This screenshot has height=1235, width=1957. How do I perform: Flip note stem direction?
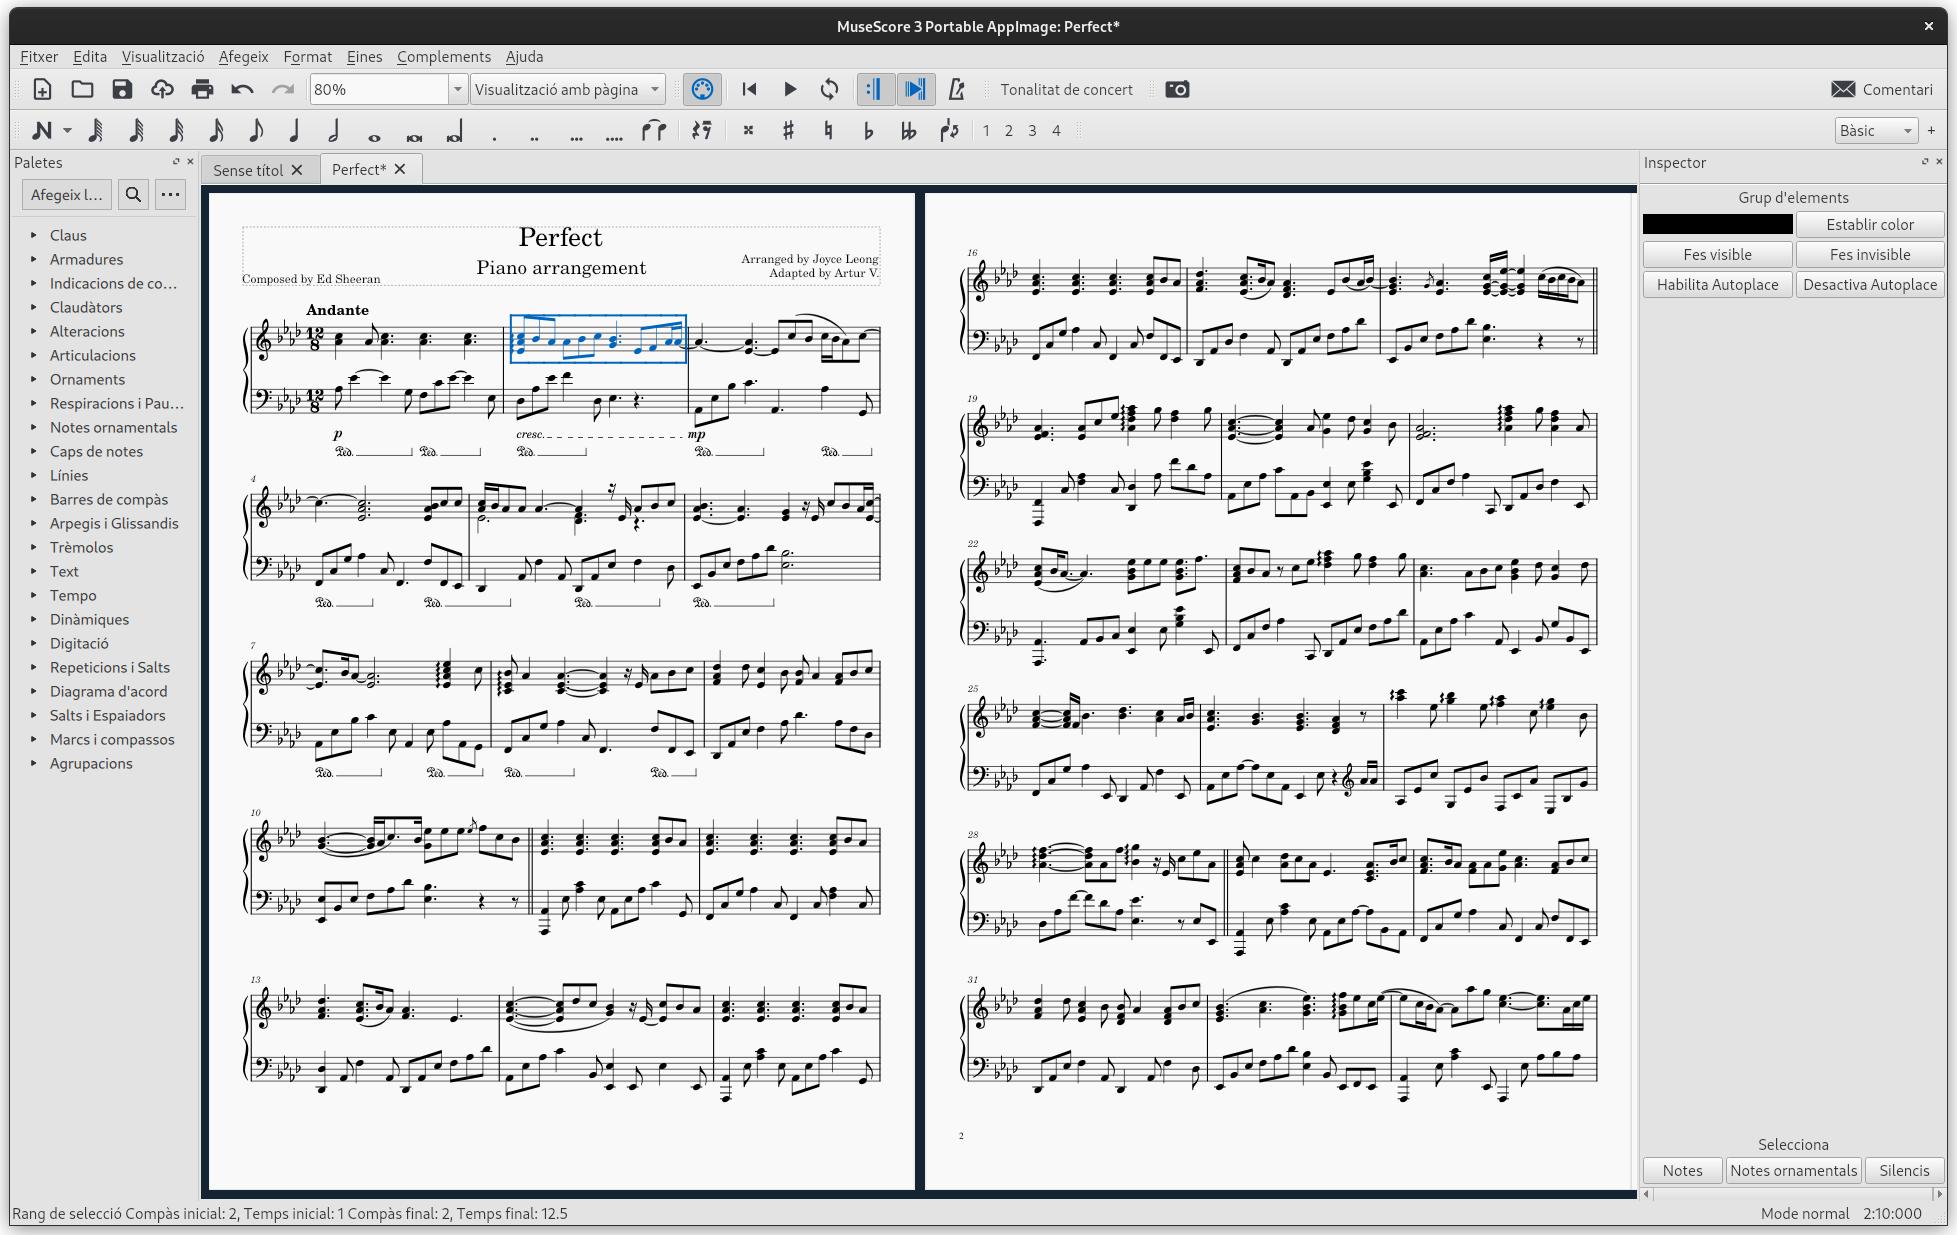(949, 130)
